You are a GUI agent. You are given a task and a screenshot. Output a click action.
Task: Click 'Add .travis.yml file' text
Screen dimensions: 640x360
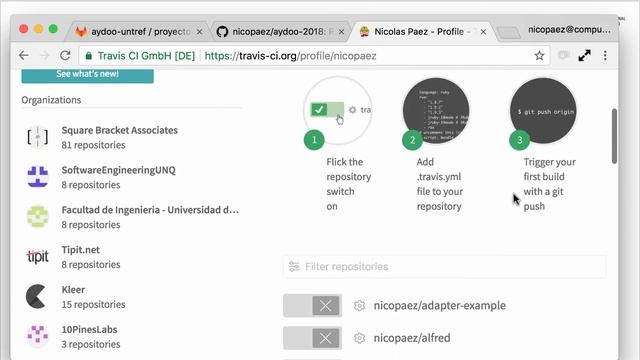(x=440, y=184)
